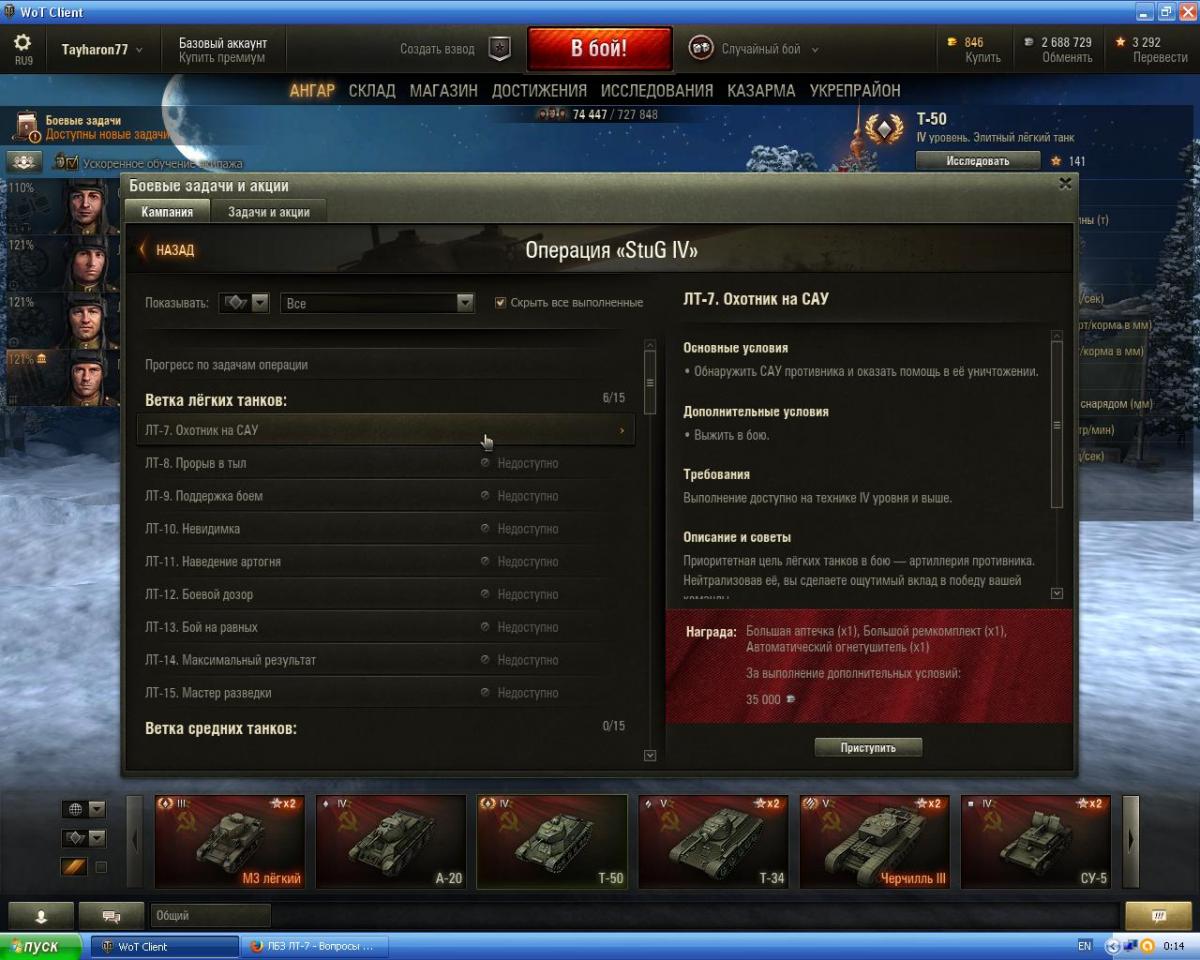Switch to the Кампания tab
This screenshot has width=1200, height=960.
coord(167,211)
